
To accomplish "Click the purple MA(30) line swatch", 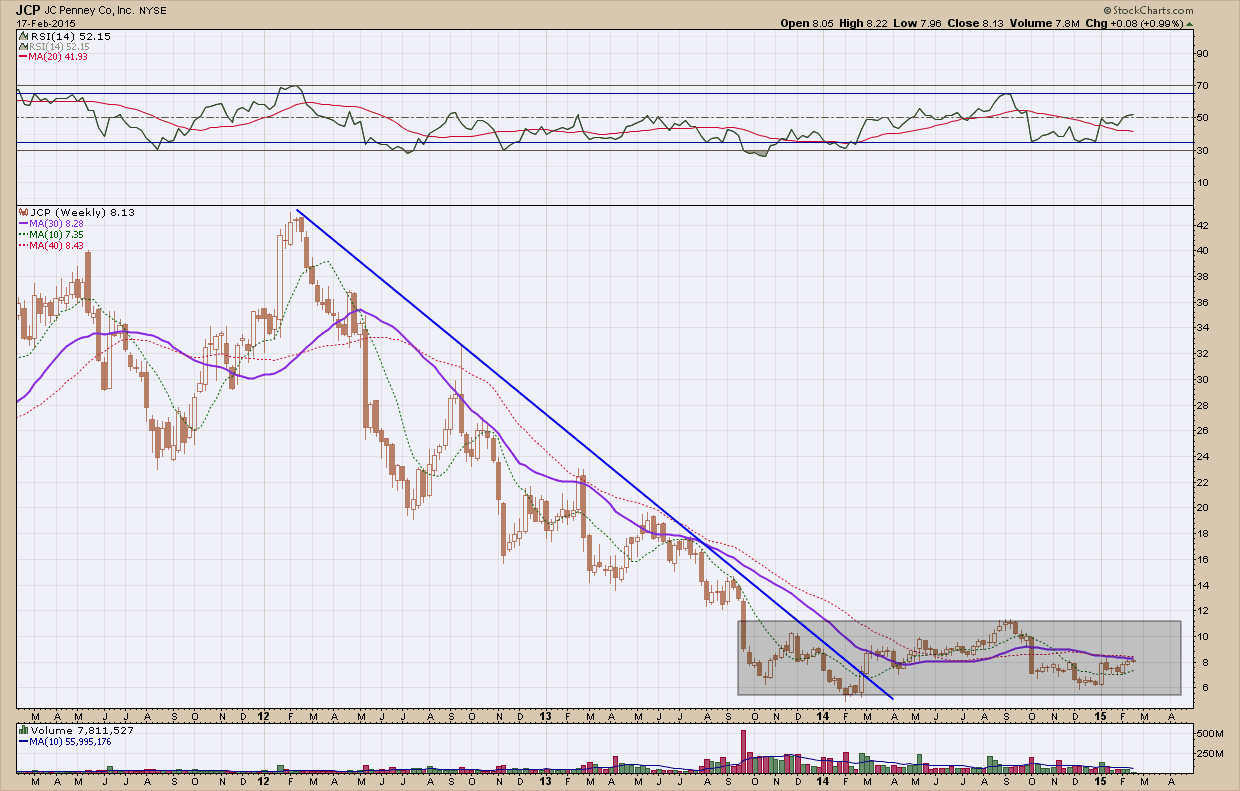I will (21, 223).
